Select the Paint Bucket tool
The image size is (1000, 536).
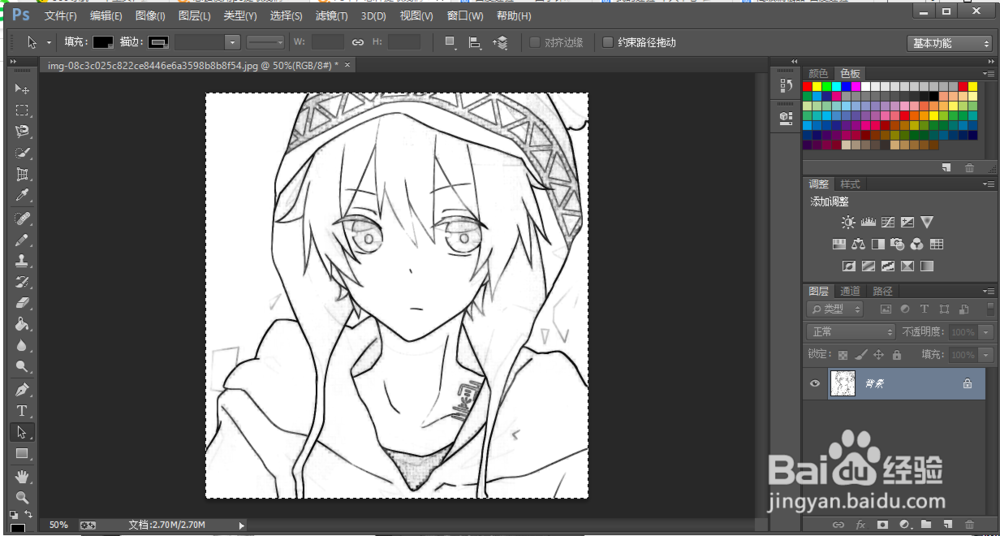click(22, 324)
